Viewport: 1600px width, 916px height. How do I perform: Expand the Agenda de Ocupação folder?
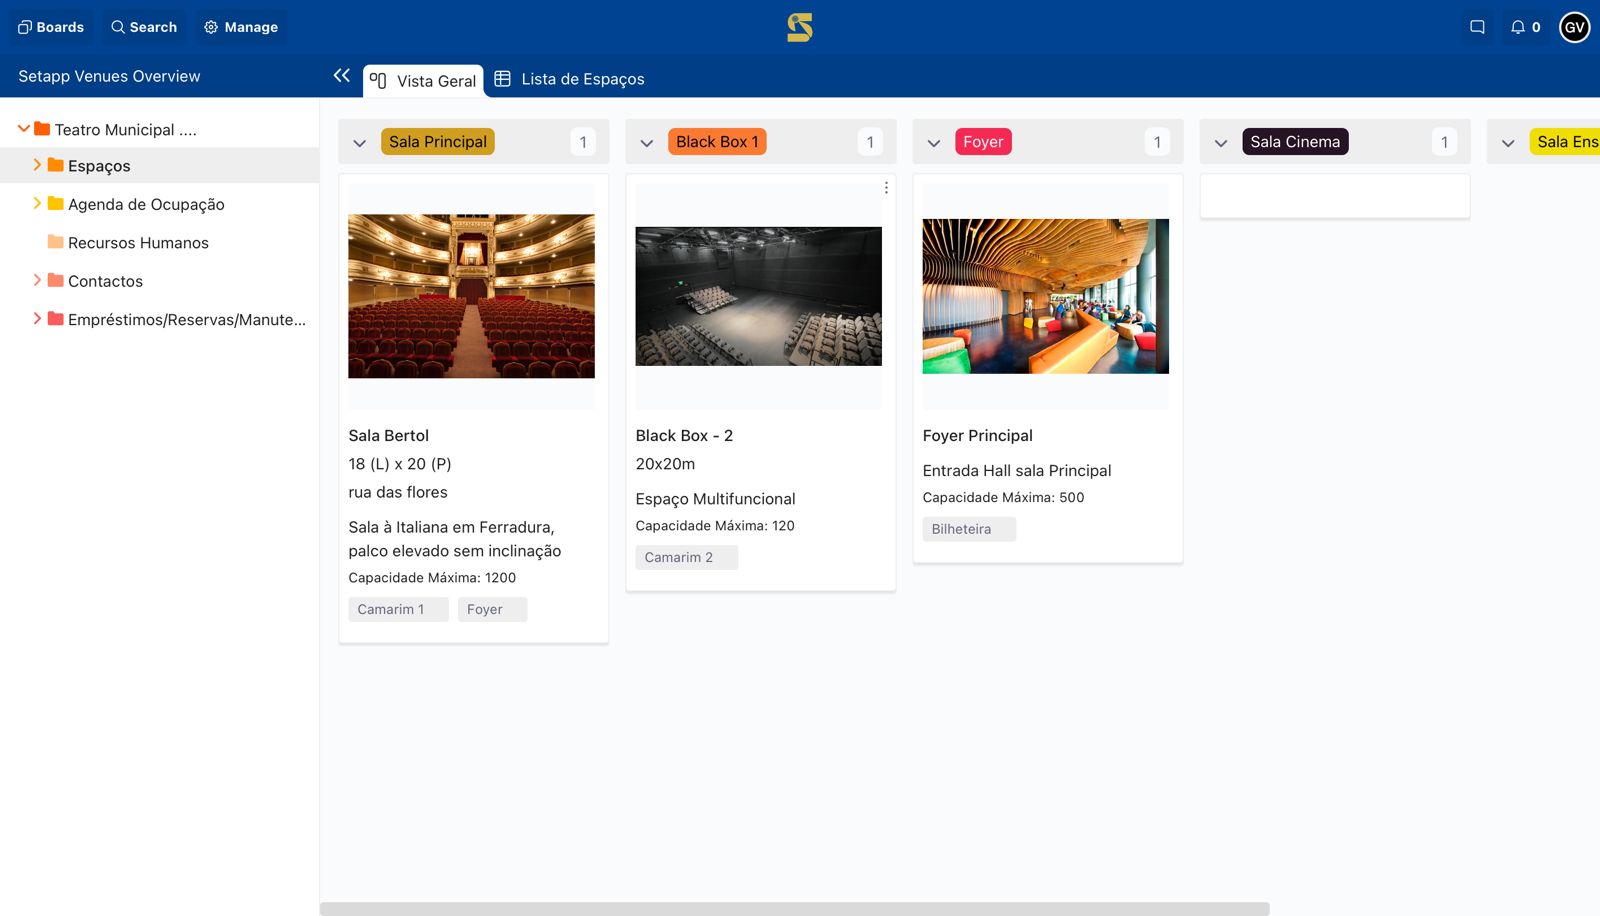37,203
